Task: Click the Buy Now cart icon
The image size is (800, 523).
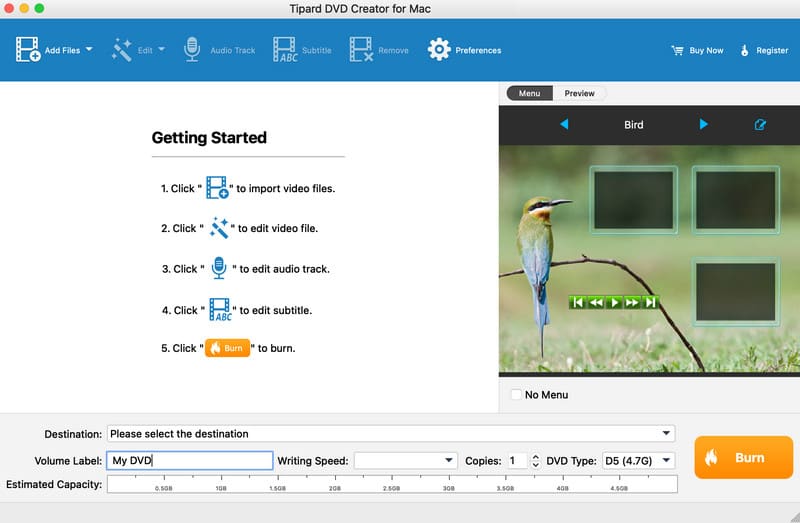Action: [678, 50]
